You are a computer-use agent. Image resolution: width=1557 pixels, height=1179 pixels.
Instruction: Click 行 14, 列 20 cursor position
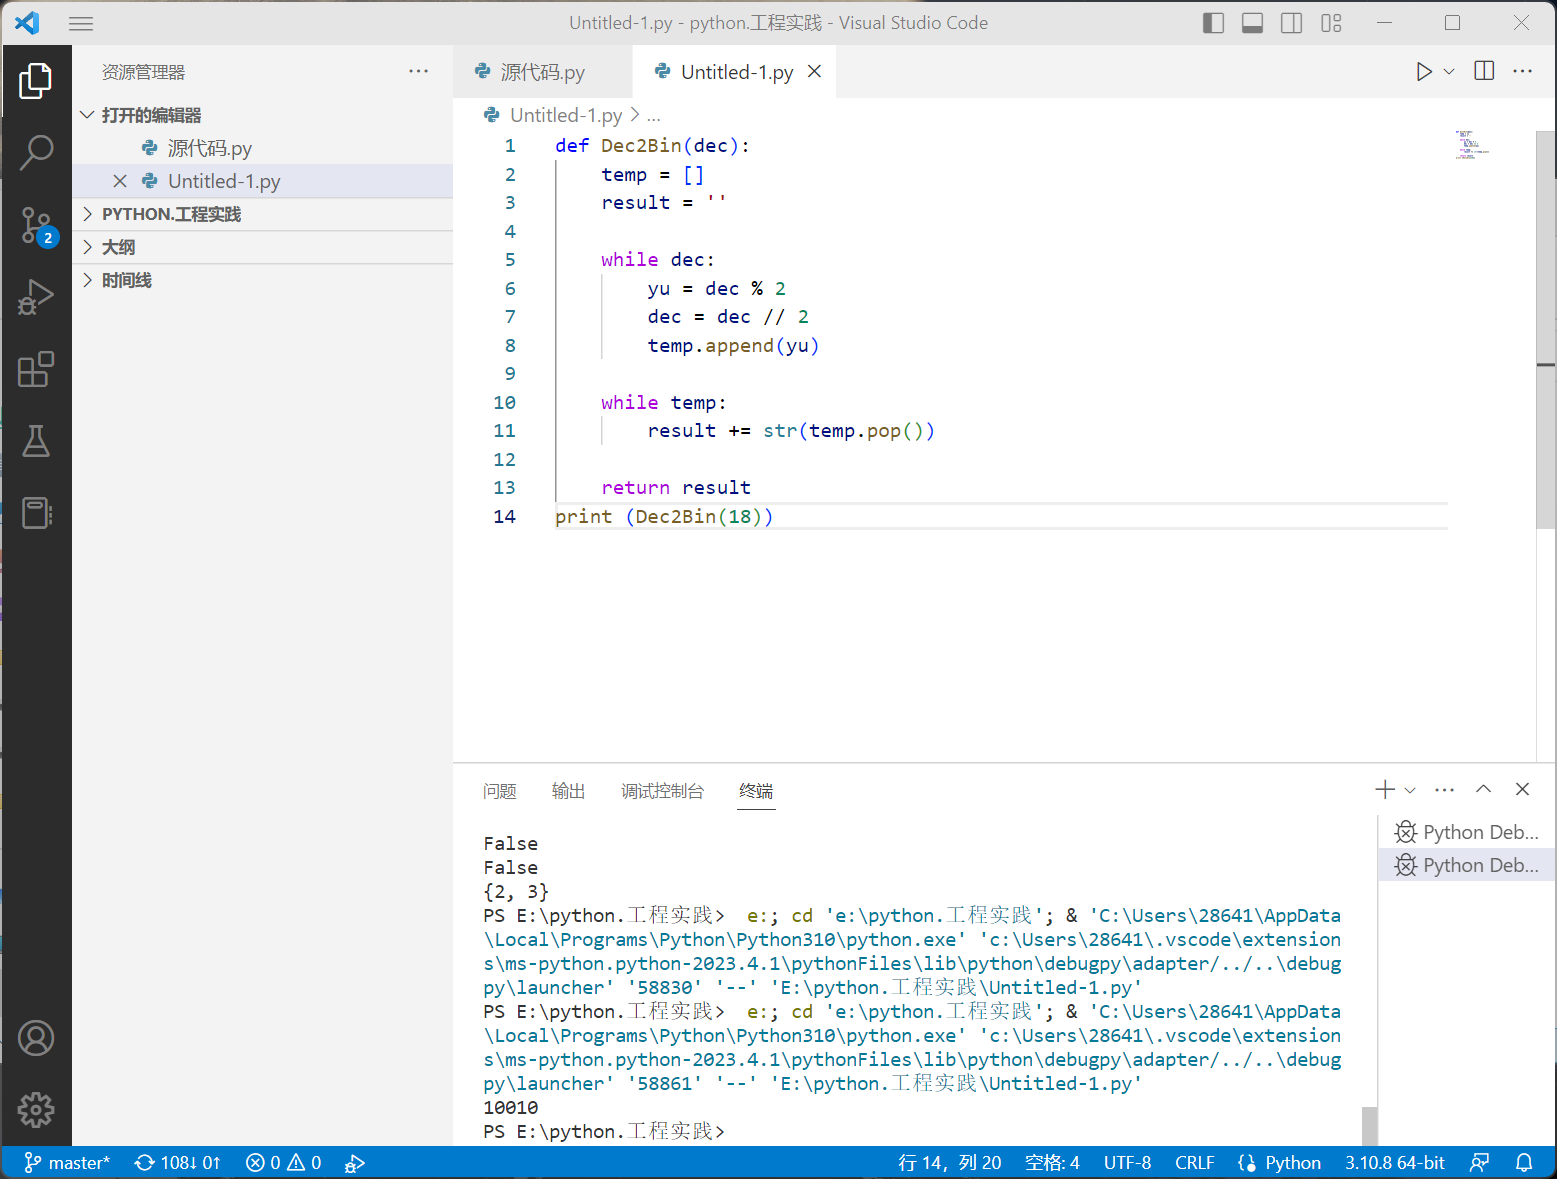(950, 1163)
